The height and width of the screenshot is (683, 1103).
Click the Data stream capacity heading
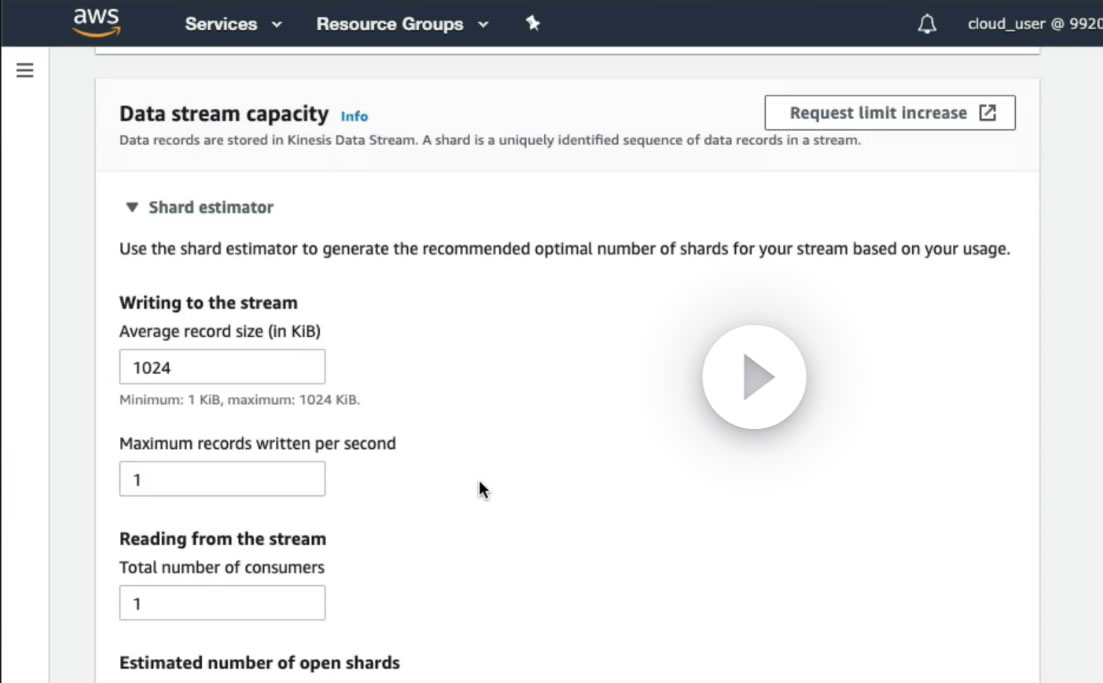click(223, 114)
